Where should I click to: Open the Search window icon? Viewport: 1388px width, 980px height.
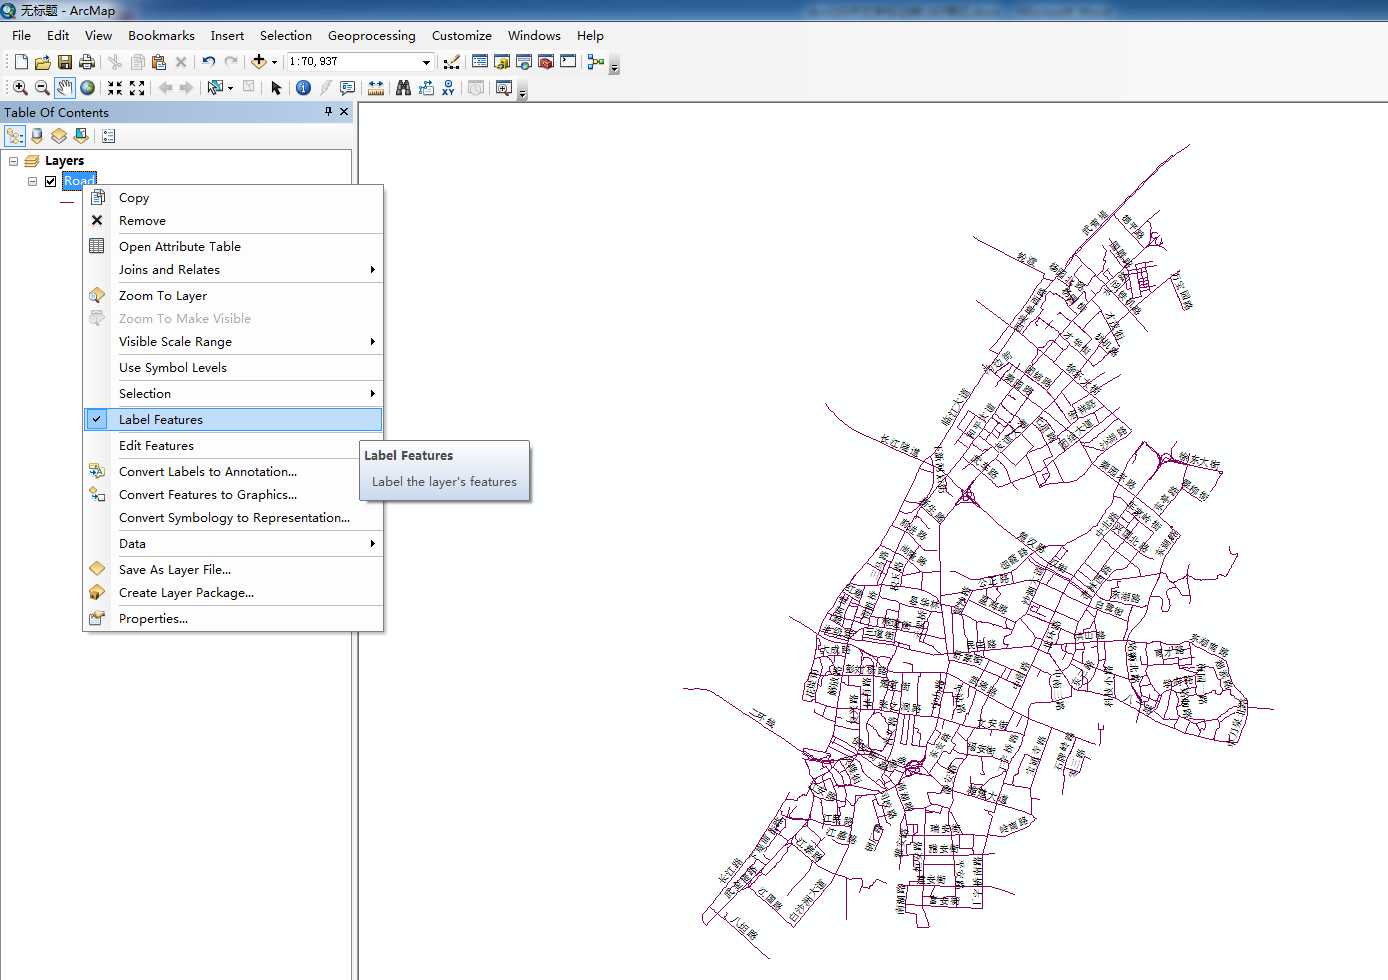tap(524, 62)
